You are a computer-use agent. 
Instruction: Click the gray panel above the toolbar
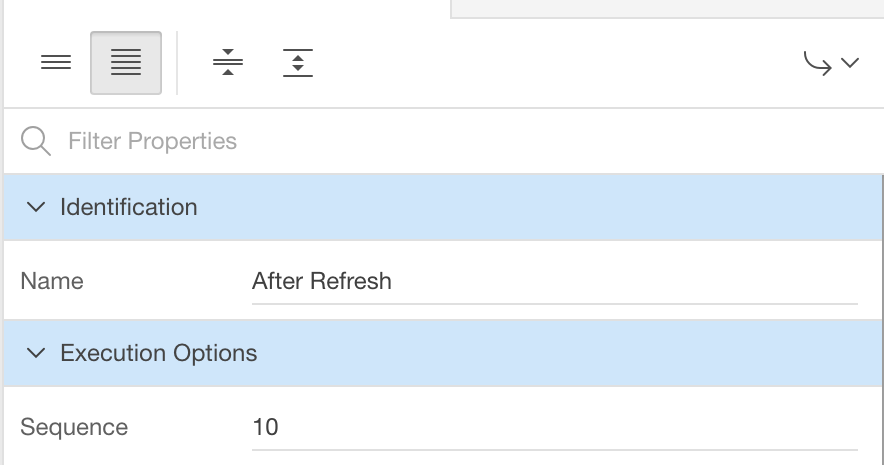point(668,8)
